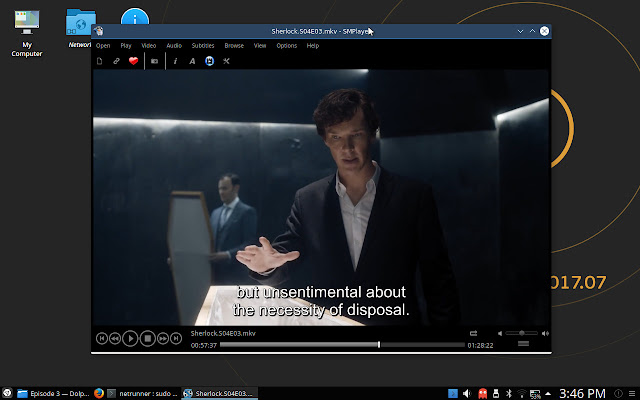This screenshot has width=640, height=400.
Task: Expand hidden system tray icons arrow
Action: point(548,393)
